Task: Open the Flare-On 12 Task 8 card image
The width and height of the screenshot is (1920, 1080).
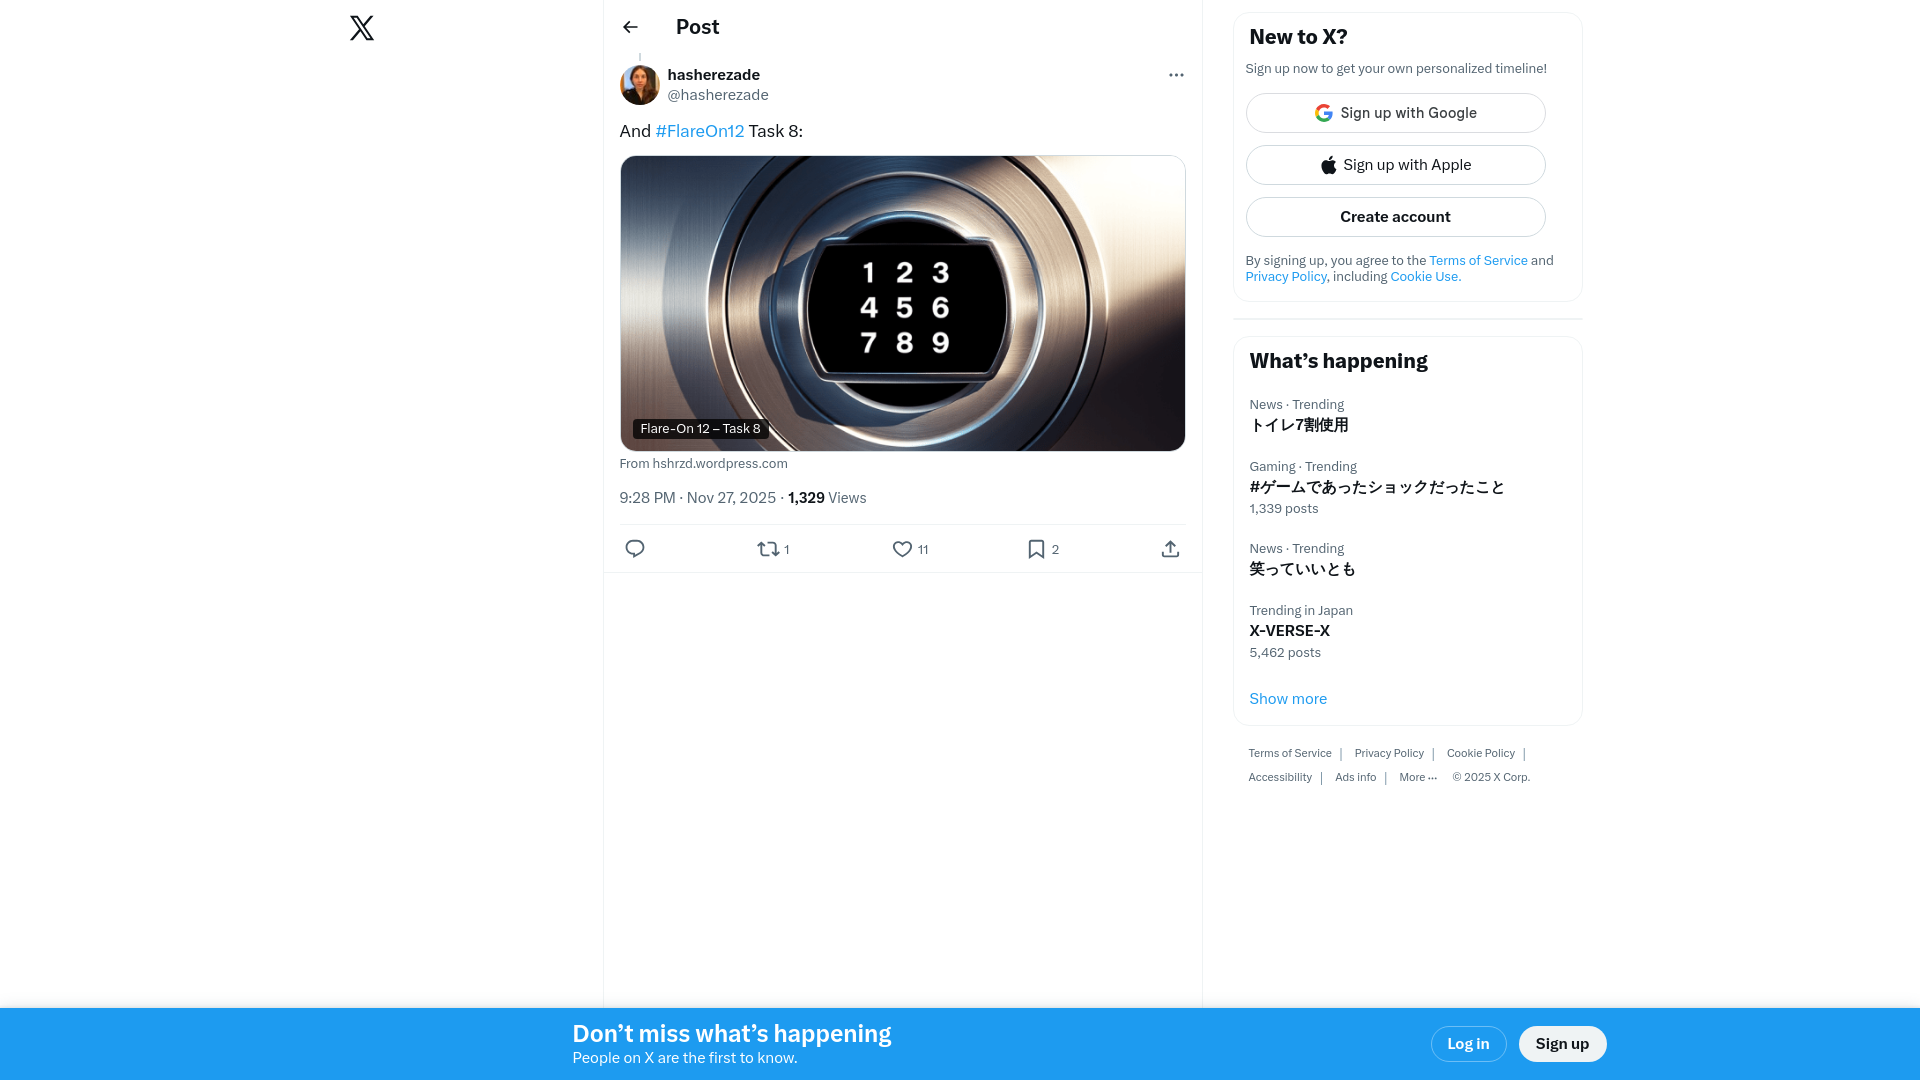Action: tap(902, 303)
